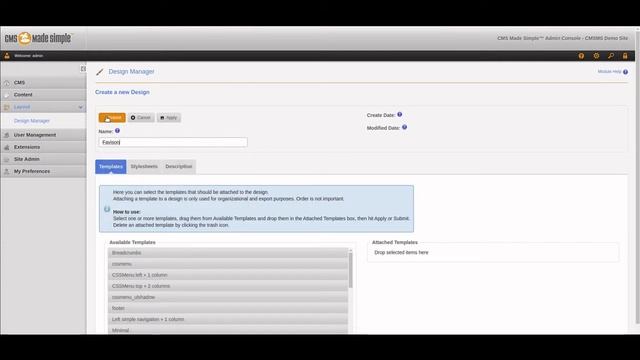Click the Module Help link
Image resolution: width=640 pixels, height=360 pixels.
click(609, 72)
